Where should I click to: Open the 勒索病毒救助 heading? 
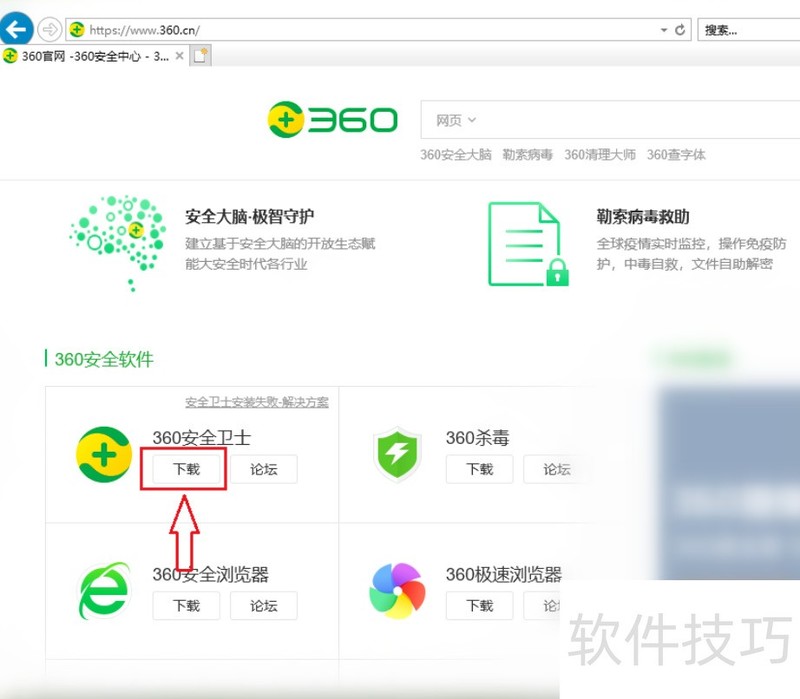[x=643, y=217]
